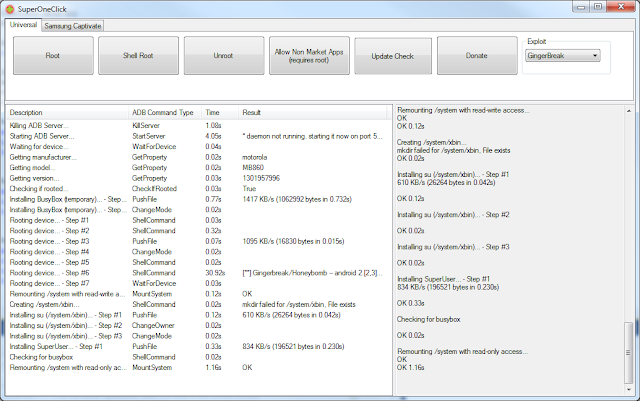Click the 'KillServer' command cell

point(146,125)
